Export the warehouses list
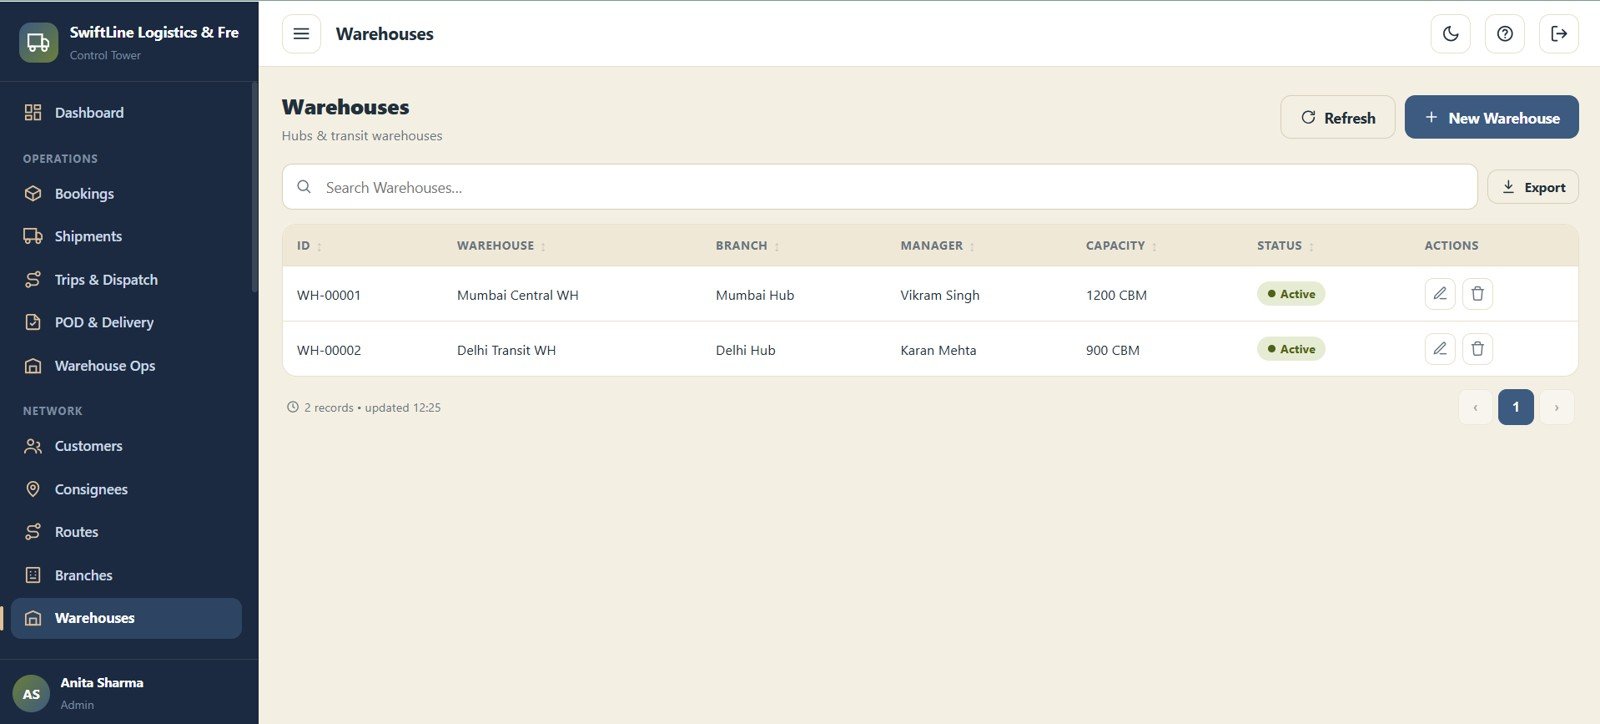This screenshot has height=724, width=1600. click(1533, 187)
